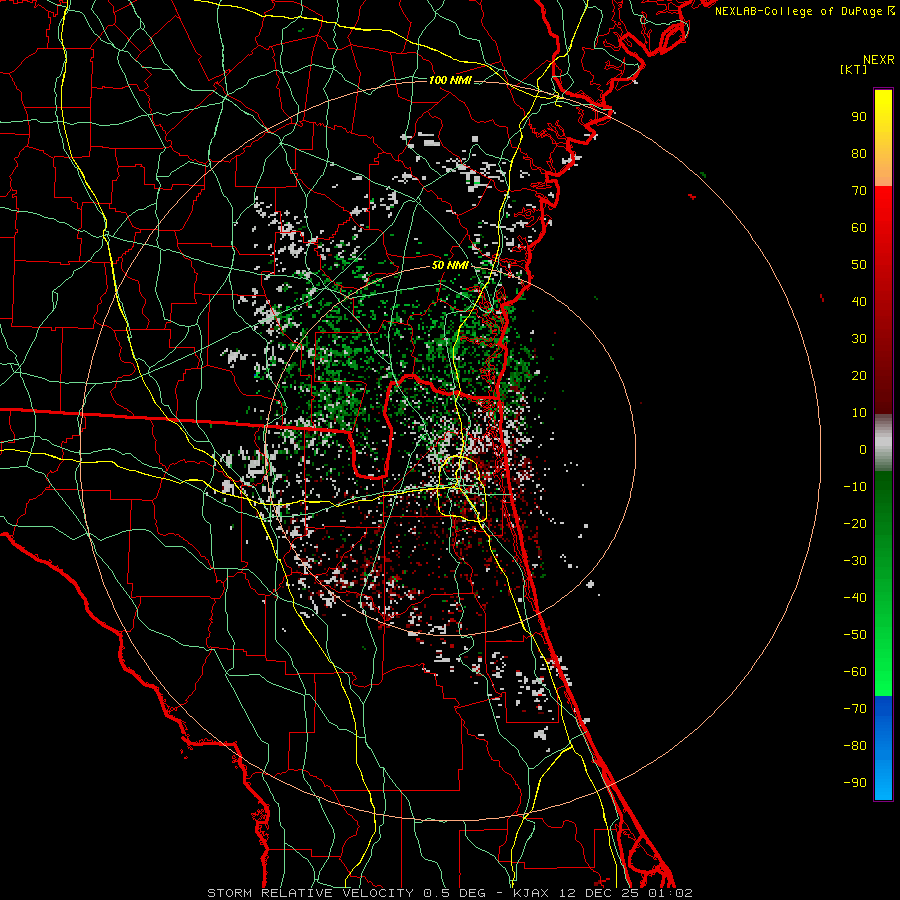Select the 100 NMI range ring label
Screen dimensions: 900x900
(x=450, y=80)
